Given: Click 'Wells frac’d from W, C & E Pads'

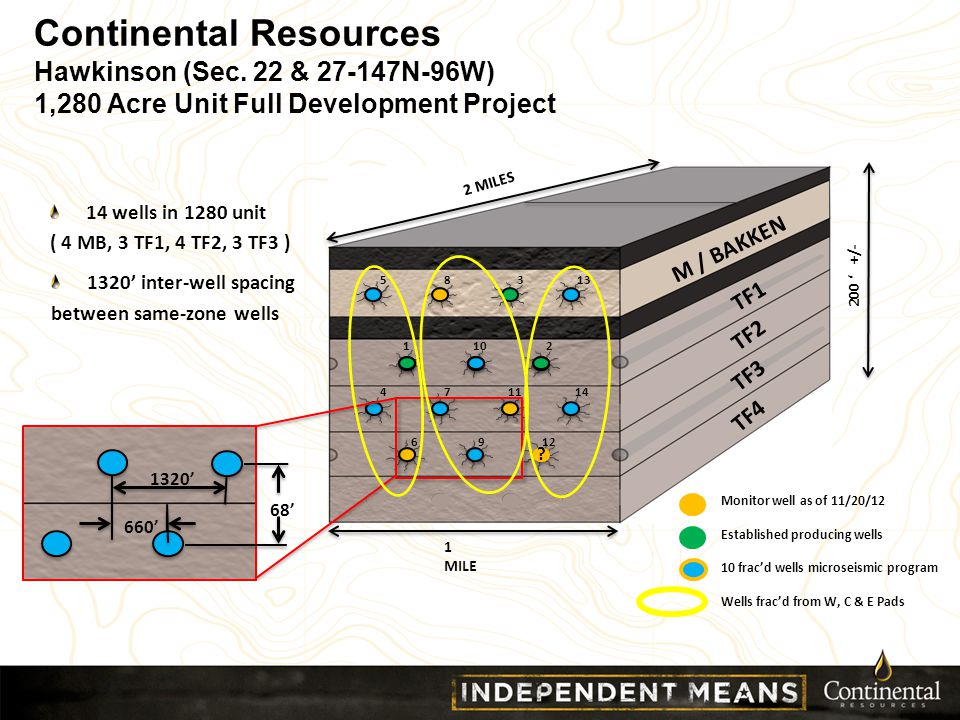Looking at the screenshot, I should [x=812, y=601].
